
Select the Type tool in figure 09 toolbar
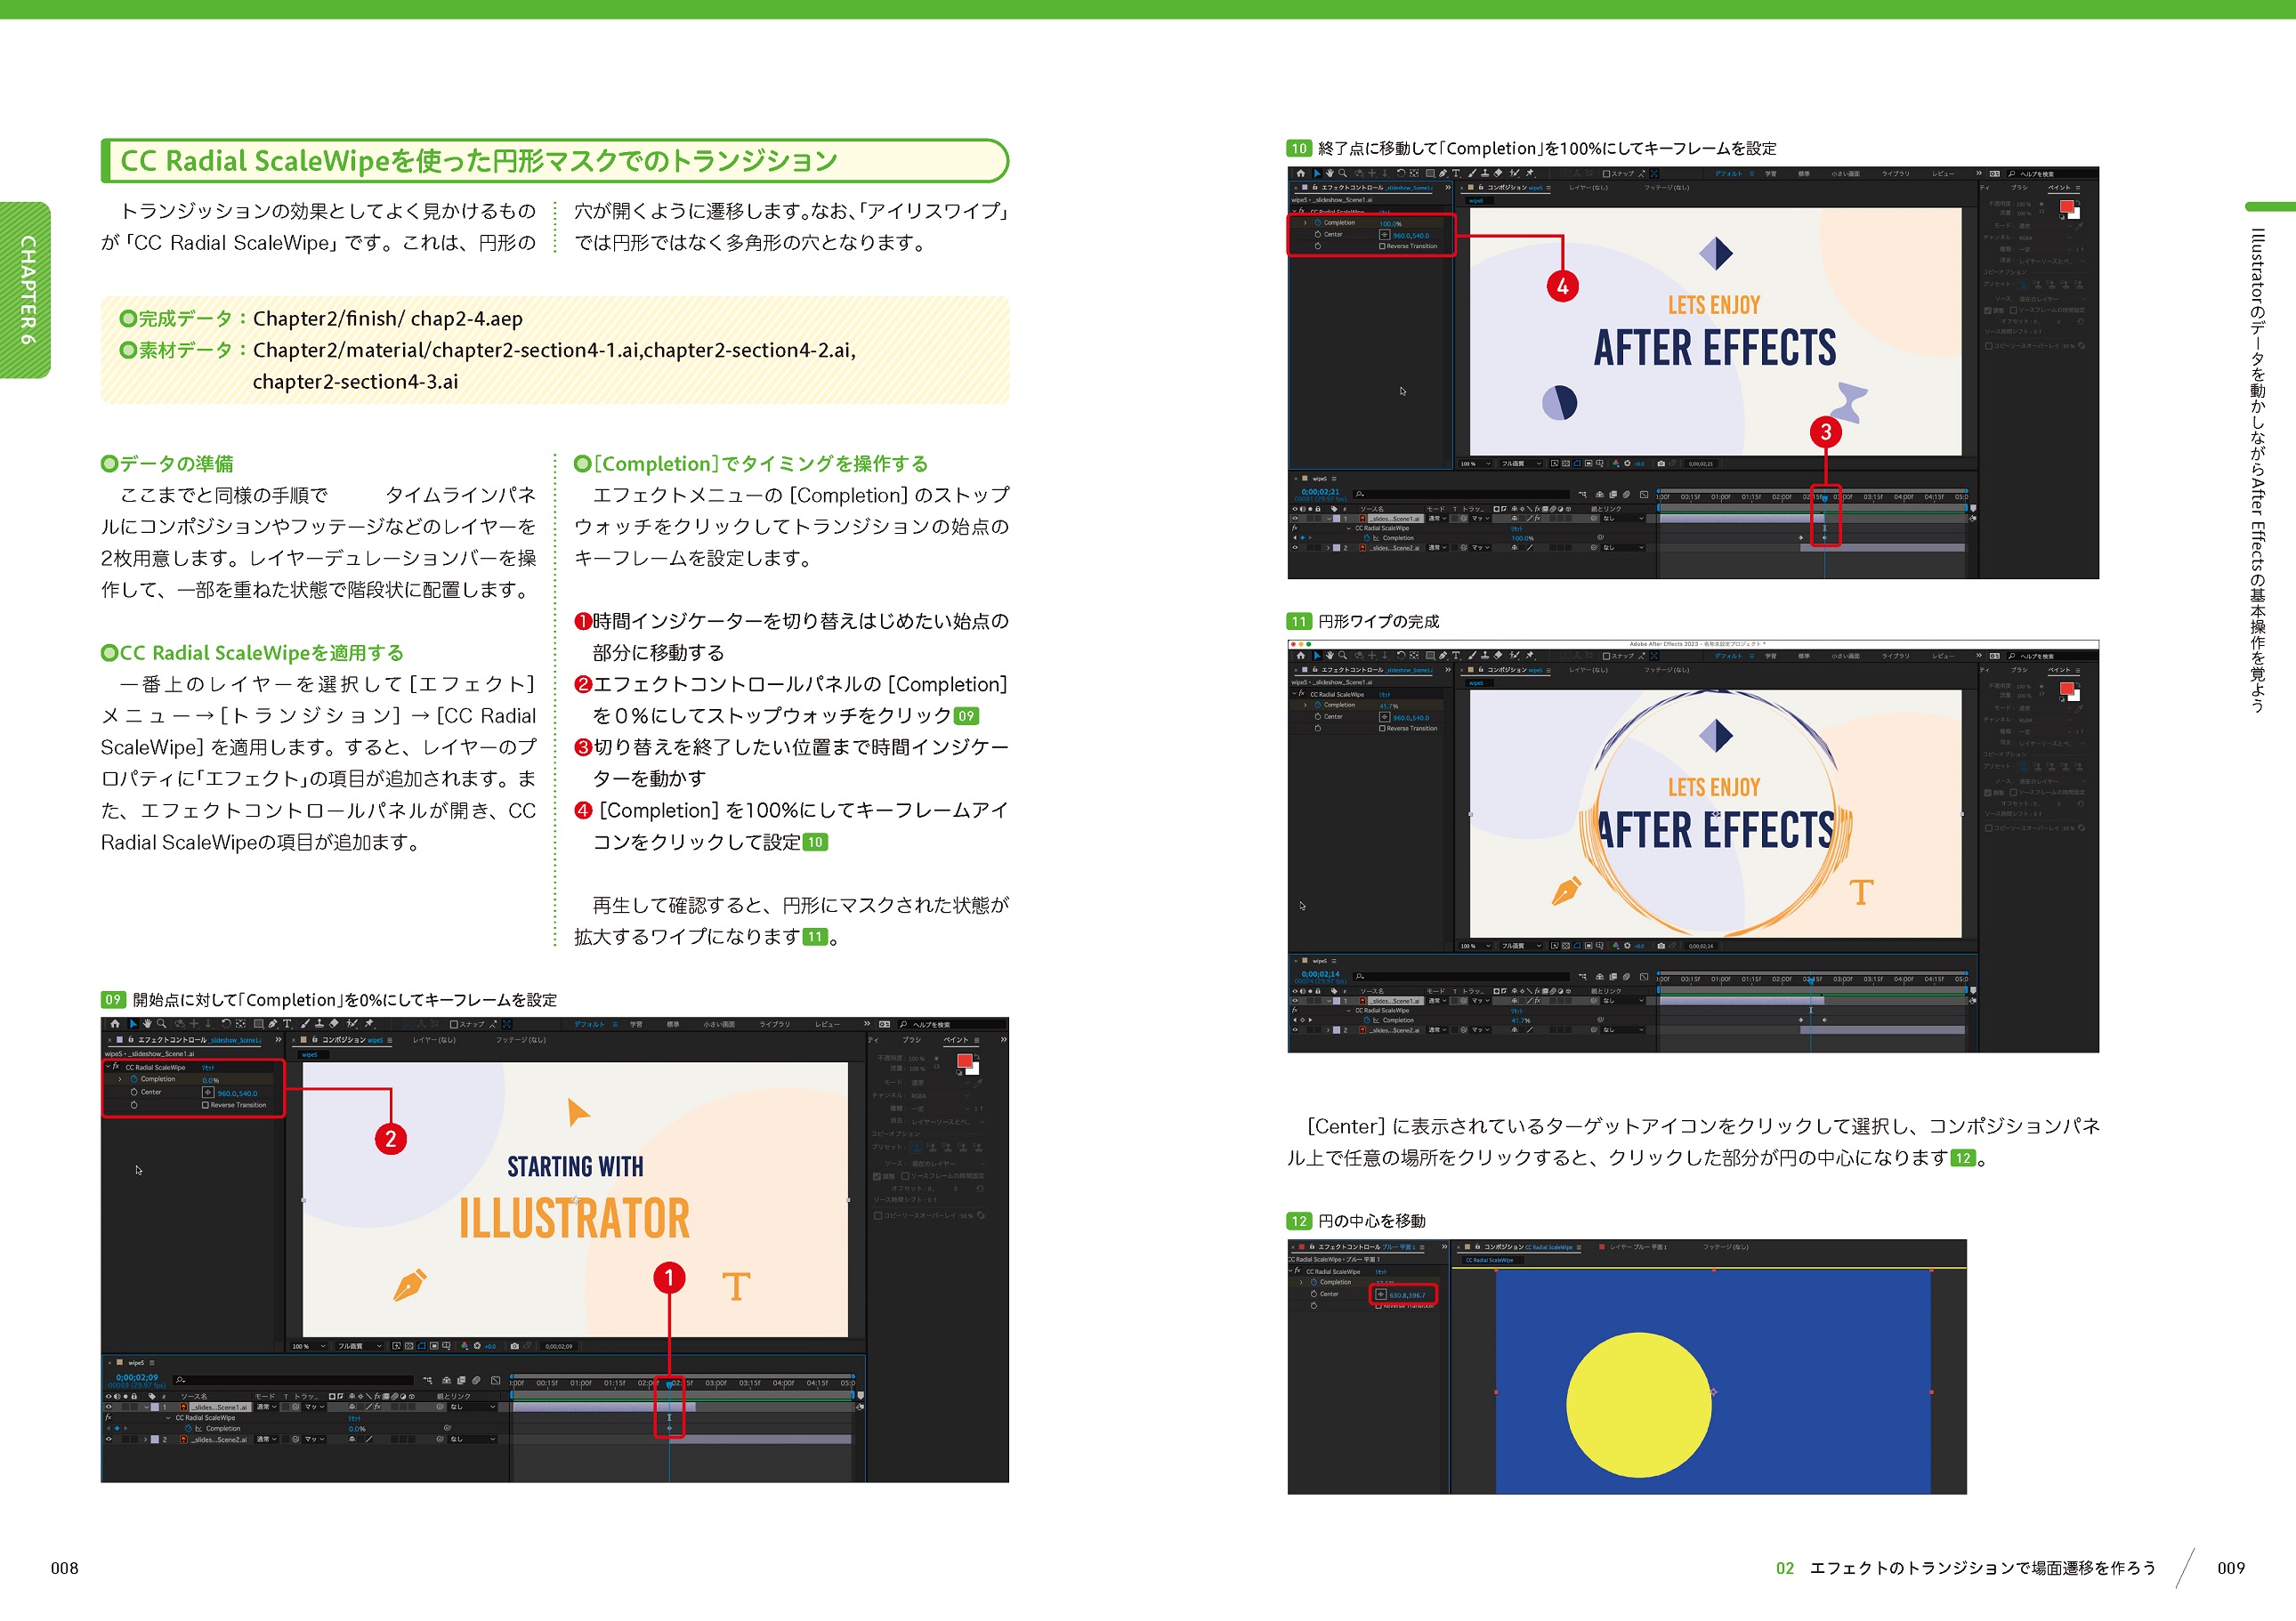point(288,1024)
